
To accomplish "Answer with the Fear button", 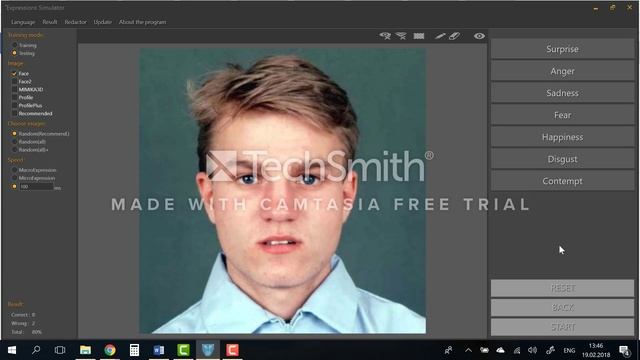I will tap(562, 115).
